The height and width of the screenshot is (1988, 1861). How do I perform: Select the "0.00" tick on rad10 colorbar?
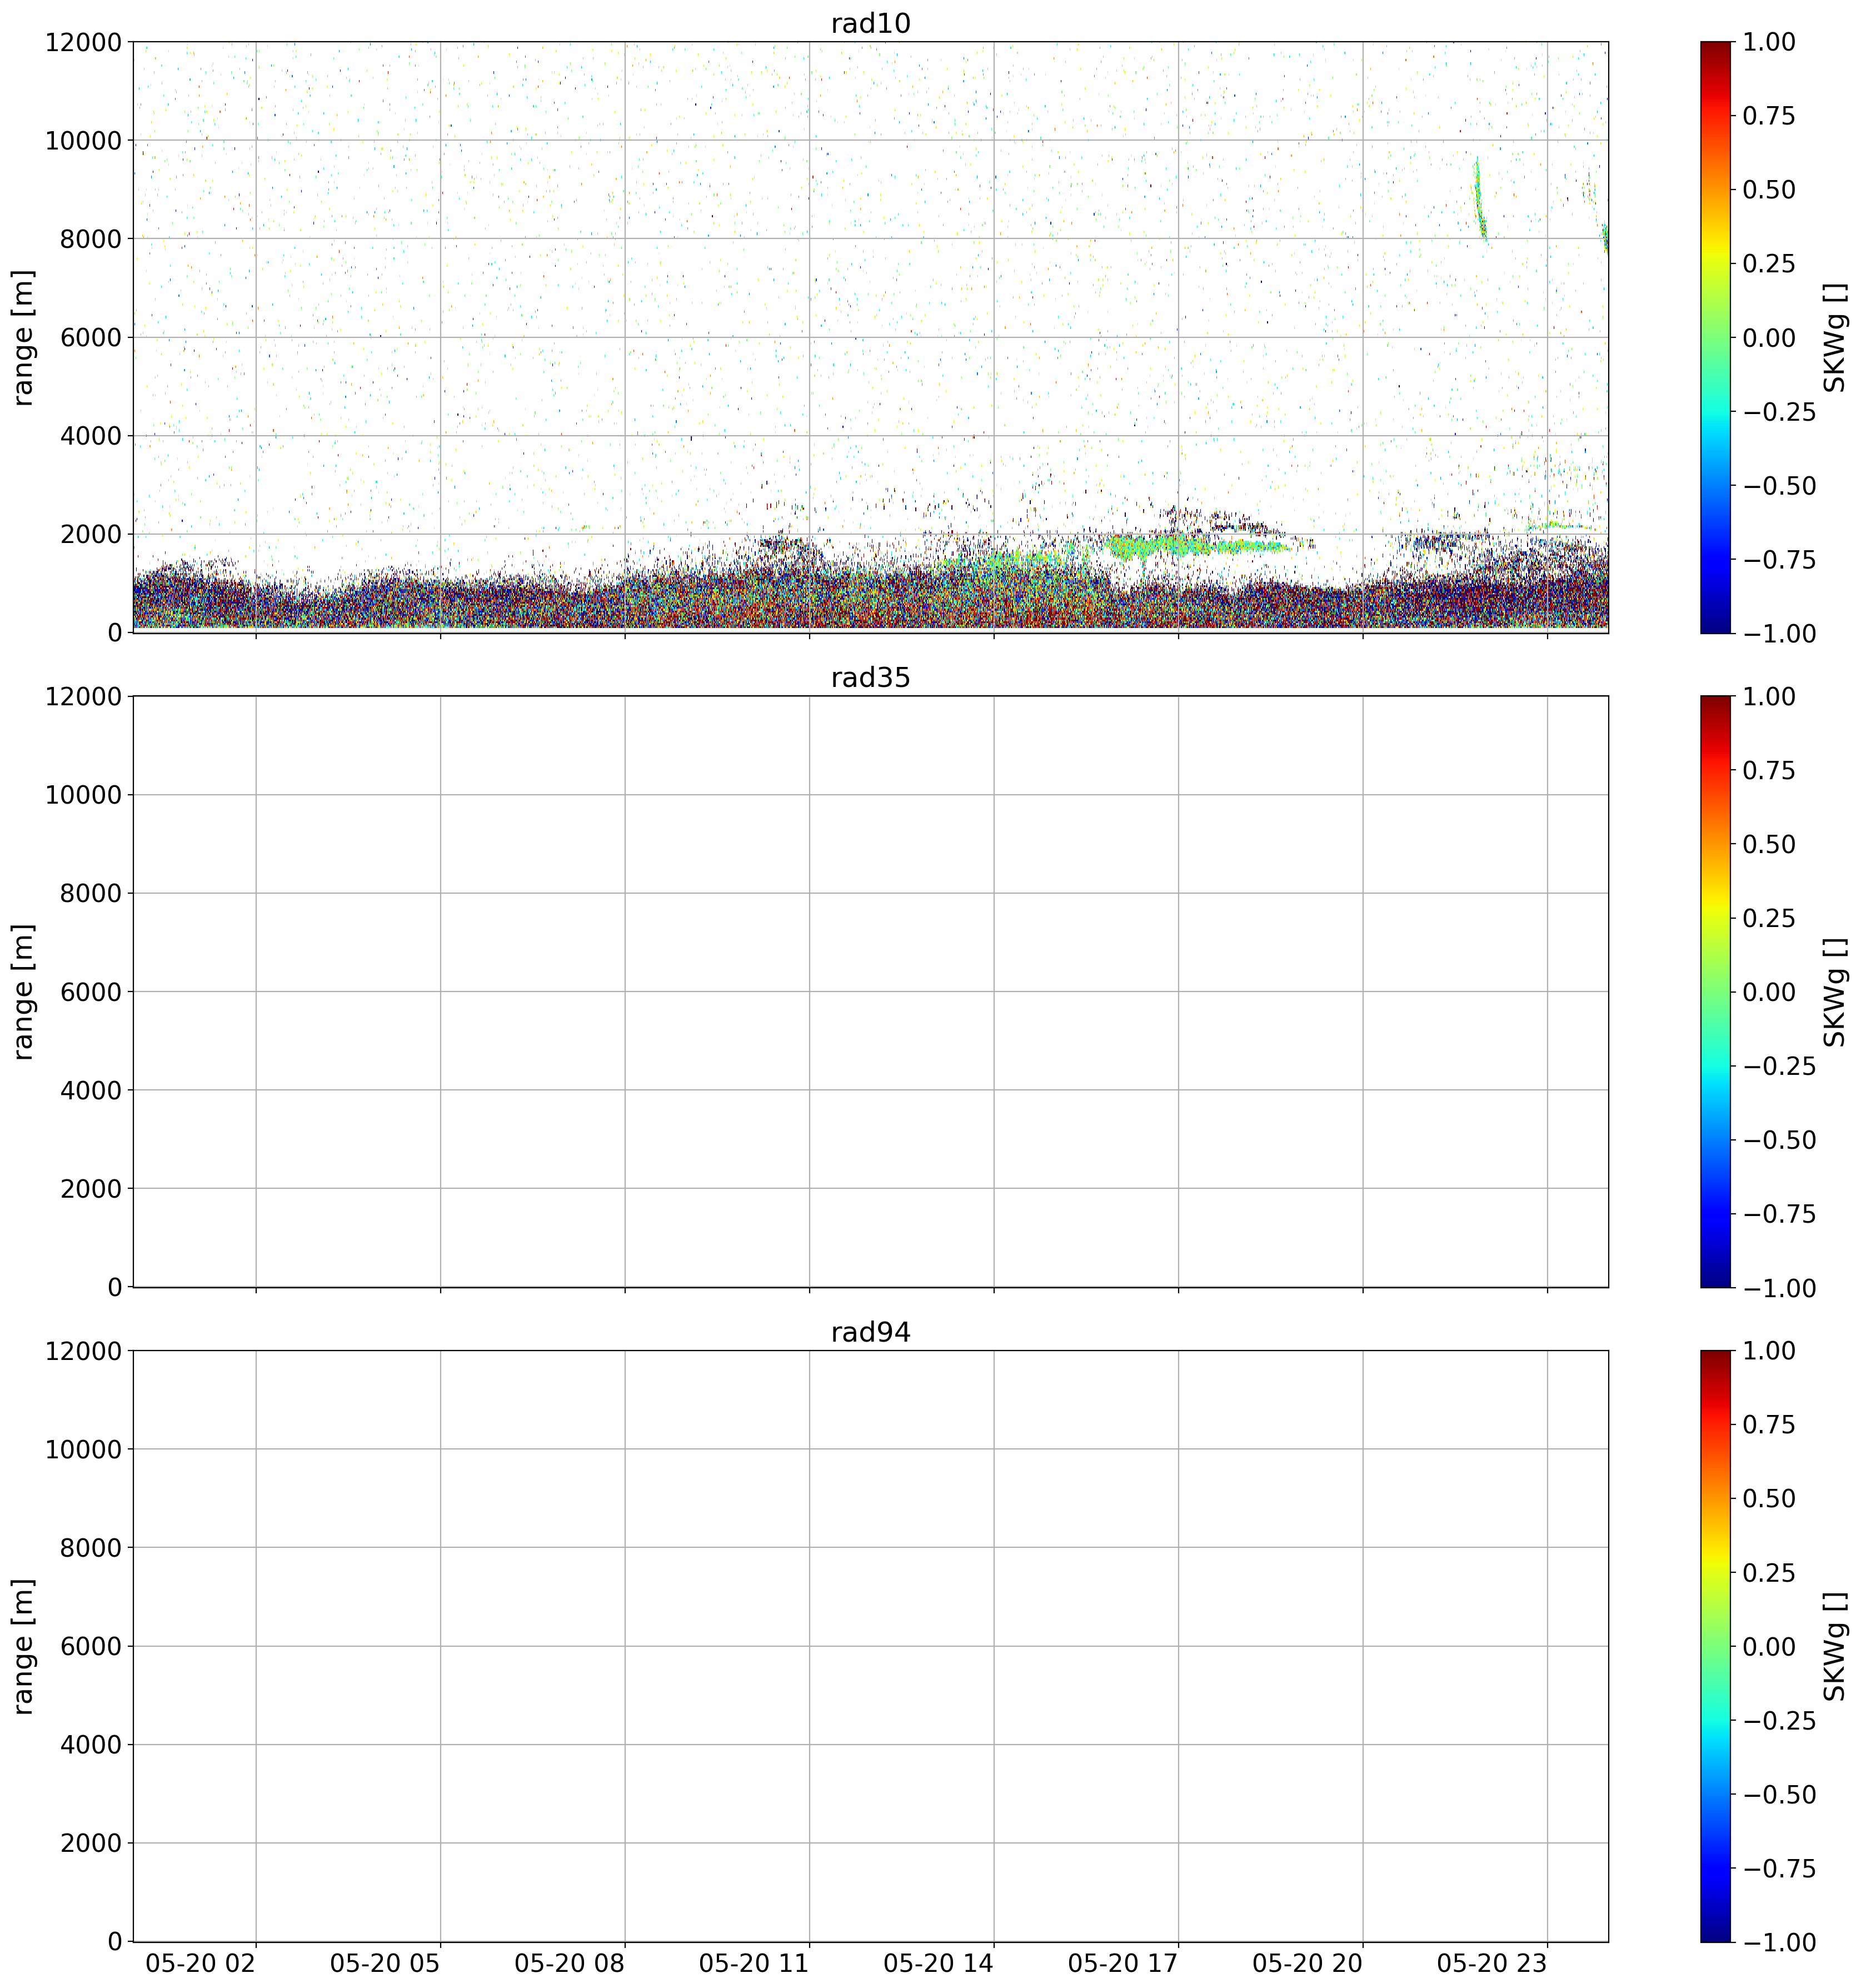tap(1769, 337)
